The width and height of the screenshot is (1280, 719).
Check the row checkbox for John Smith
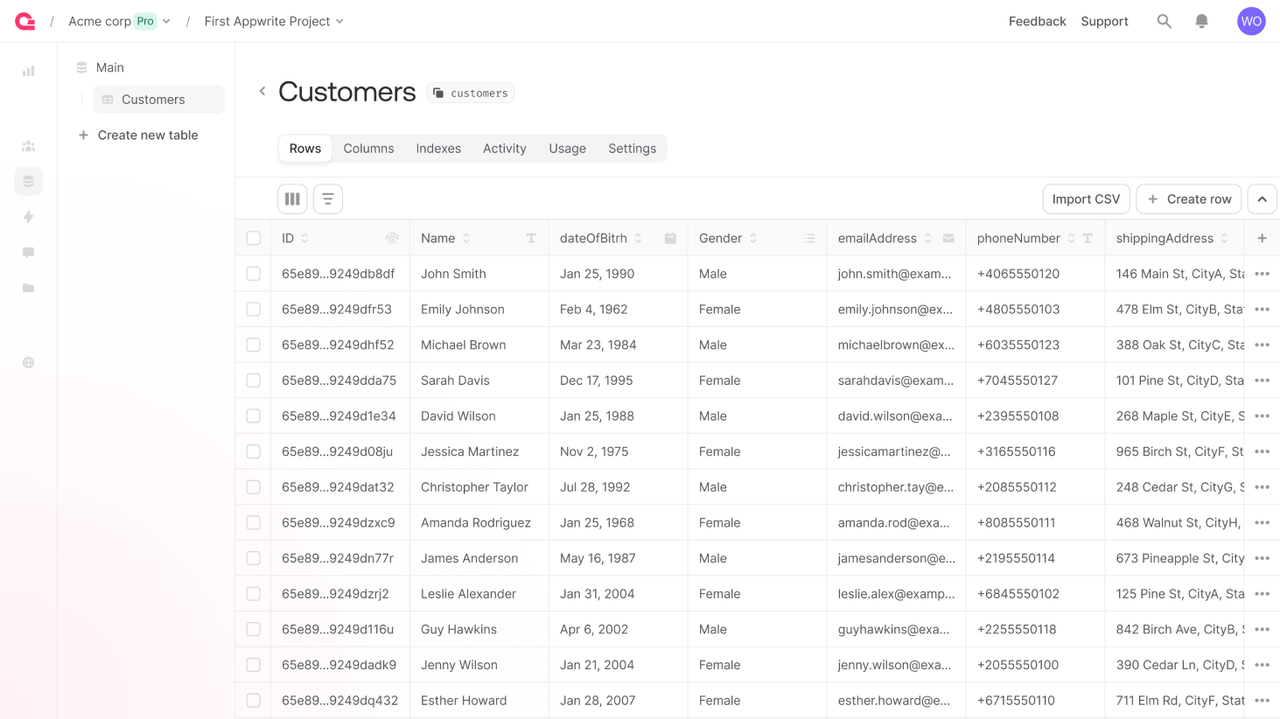coord(253,273)
